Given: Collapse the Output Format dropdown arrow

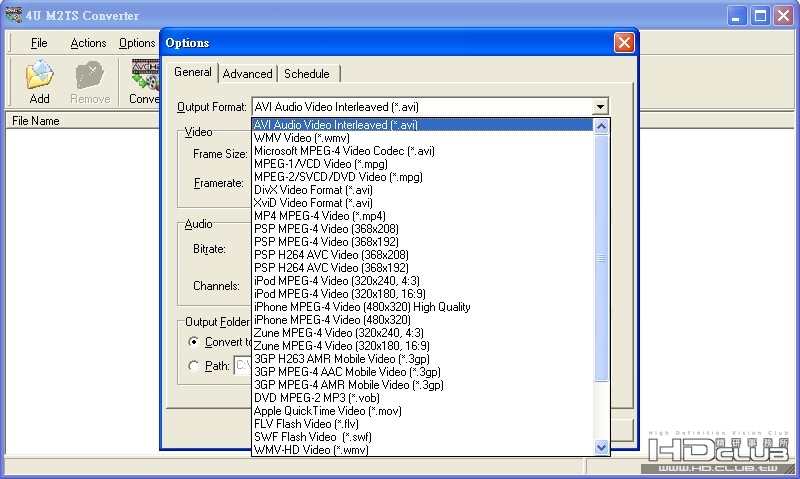Looking at the screenshot, I should pos(600,107).
